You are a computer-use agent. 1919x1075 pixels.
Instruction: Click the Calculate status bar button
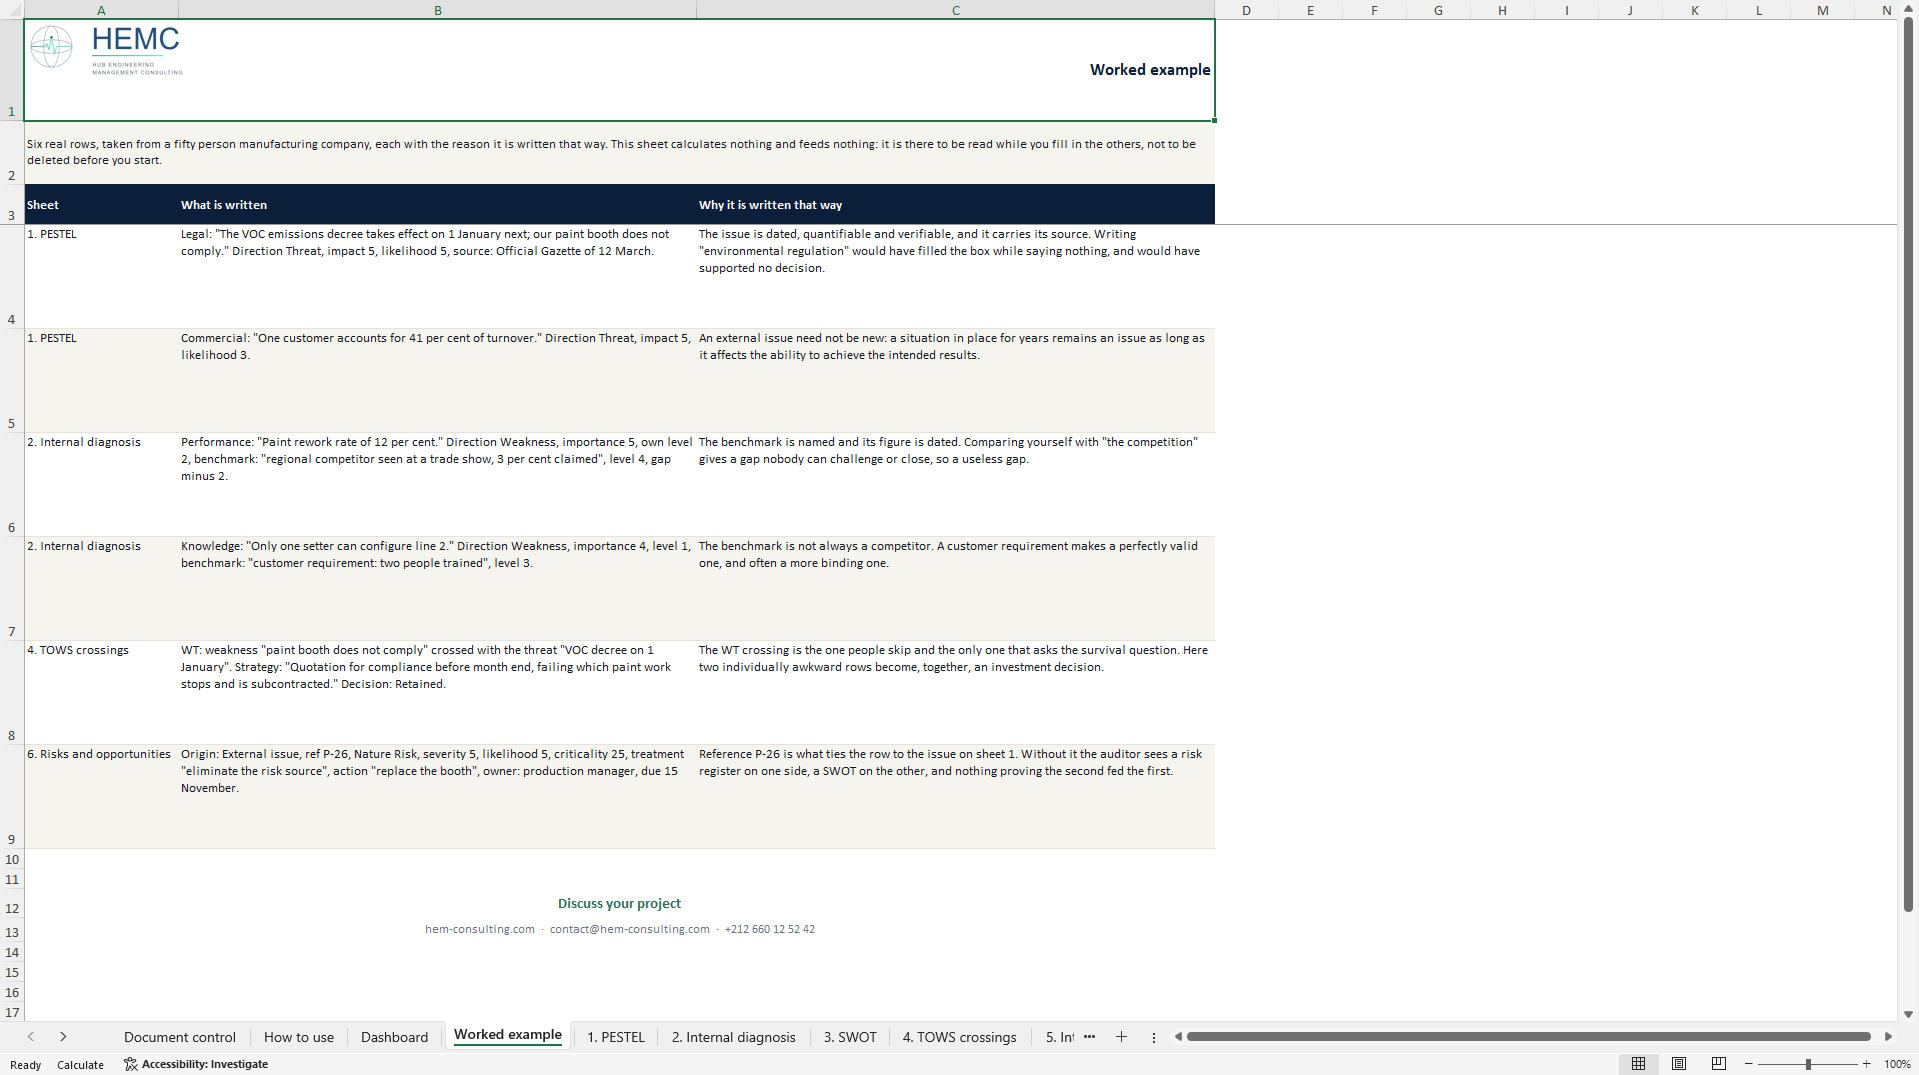coord(80,1065)
